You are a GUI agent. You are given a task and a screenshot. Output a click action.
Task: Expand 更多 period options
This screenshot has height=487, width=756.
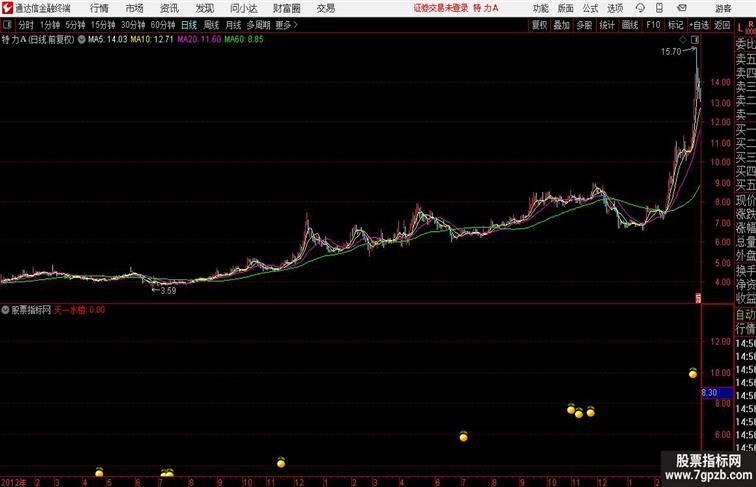(286, 25)
